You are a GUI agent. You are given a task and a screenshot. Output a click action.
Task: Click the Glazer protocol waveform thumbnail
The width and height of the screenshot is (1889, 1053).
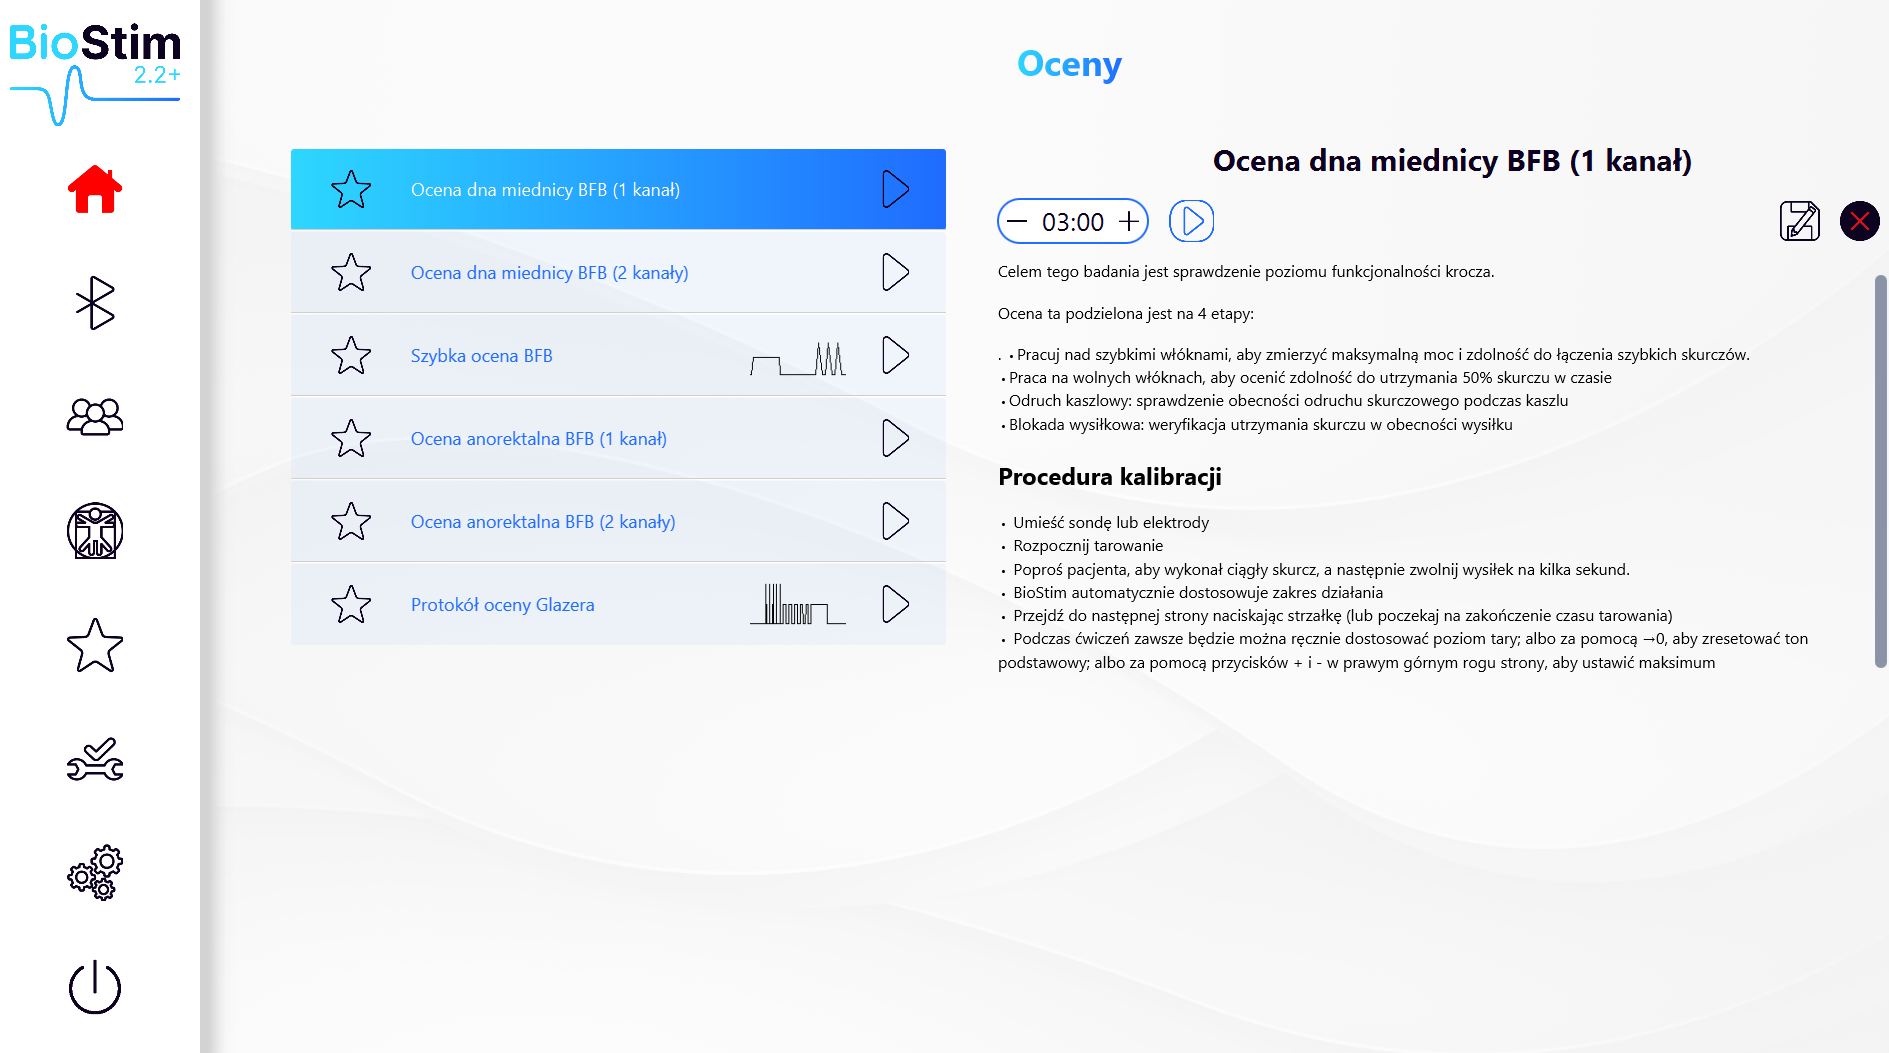coord(798,604)
